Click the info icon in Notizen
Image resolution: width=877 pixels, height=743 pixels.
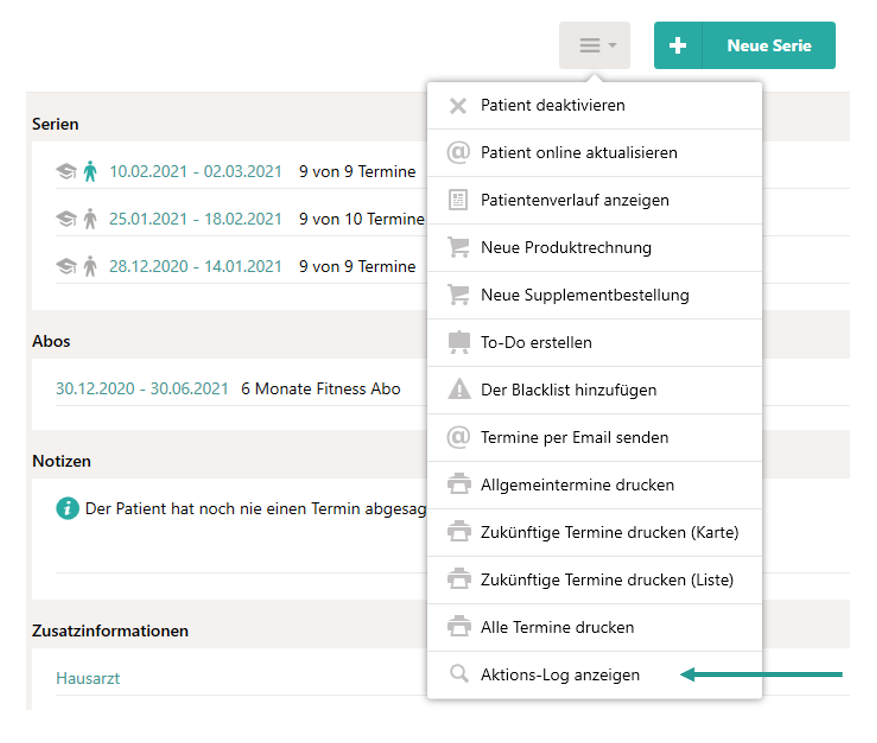point(67,509)
